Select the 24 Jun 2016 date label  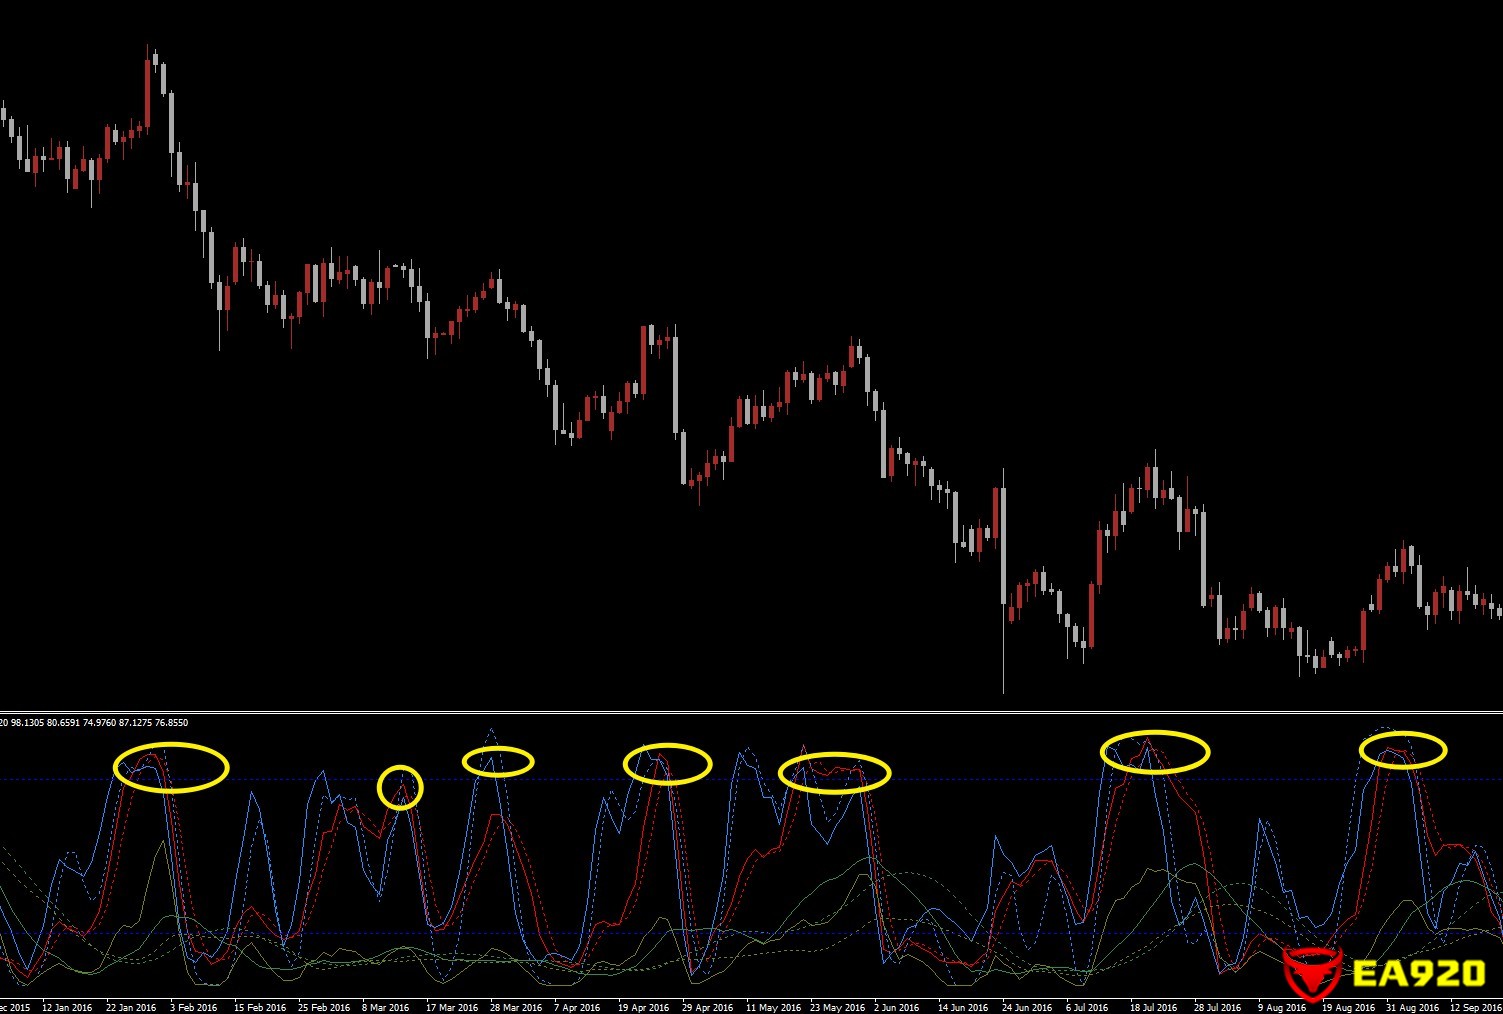1025,1007
